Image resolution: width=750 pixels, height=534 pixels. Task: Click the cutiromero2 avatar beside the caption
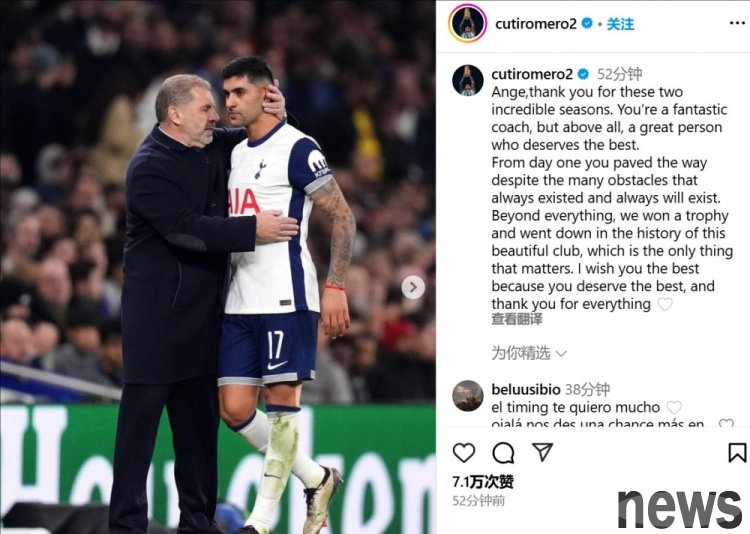468,80
